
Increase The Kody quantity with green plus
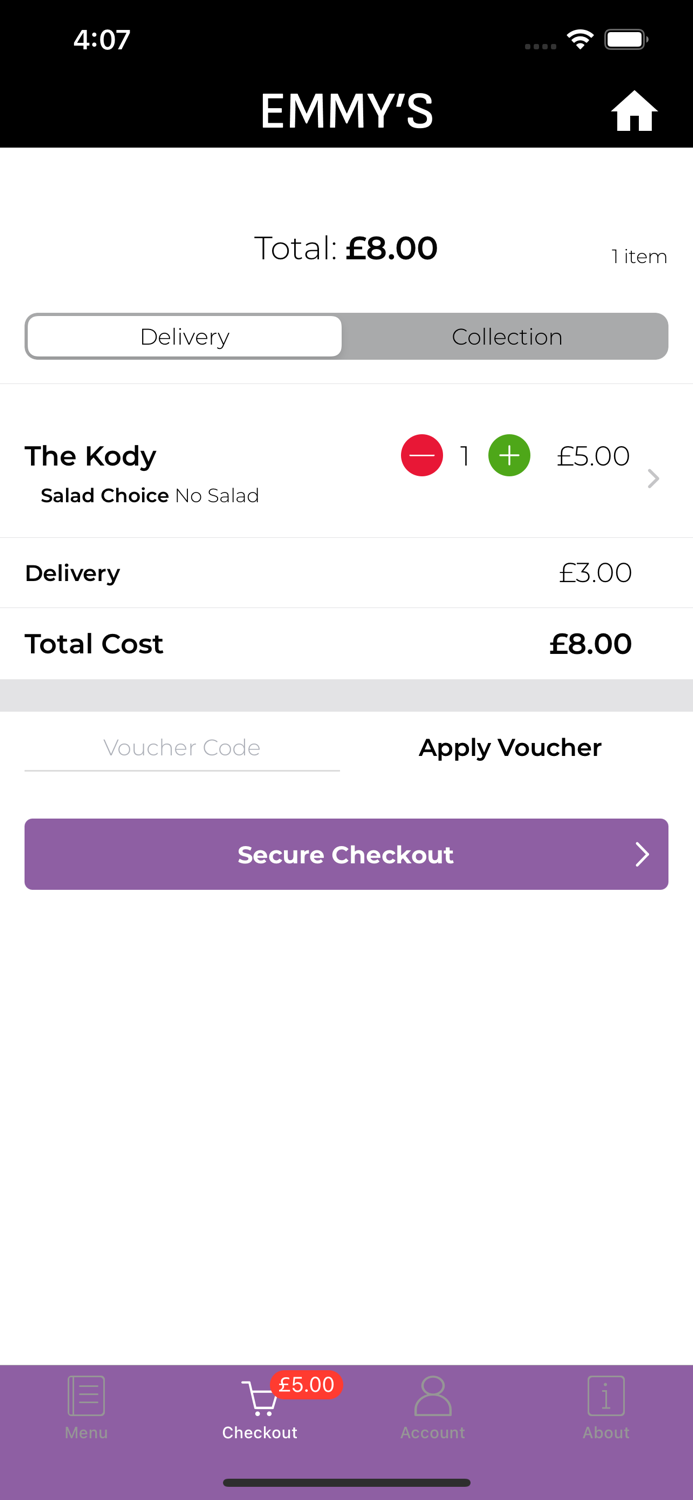pos(509,456)
